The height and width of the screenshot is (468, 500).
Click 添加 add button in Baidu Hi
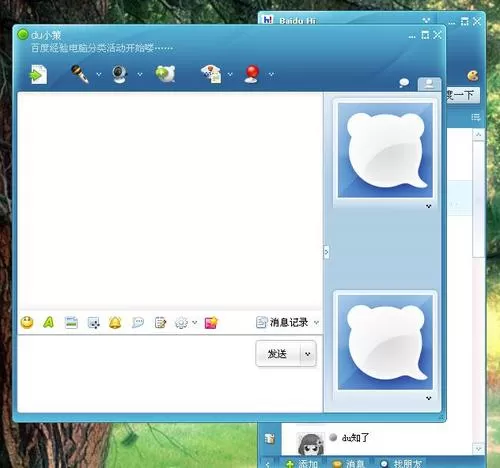click(x=303, y=464)
